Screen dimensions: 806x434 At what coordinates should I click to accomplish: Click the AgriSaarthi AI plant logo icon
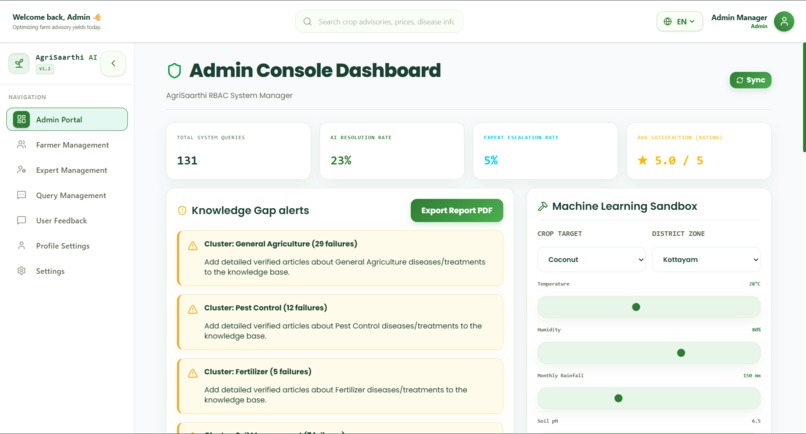pyautogui.click(x=19, y=63)
